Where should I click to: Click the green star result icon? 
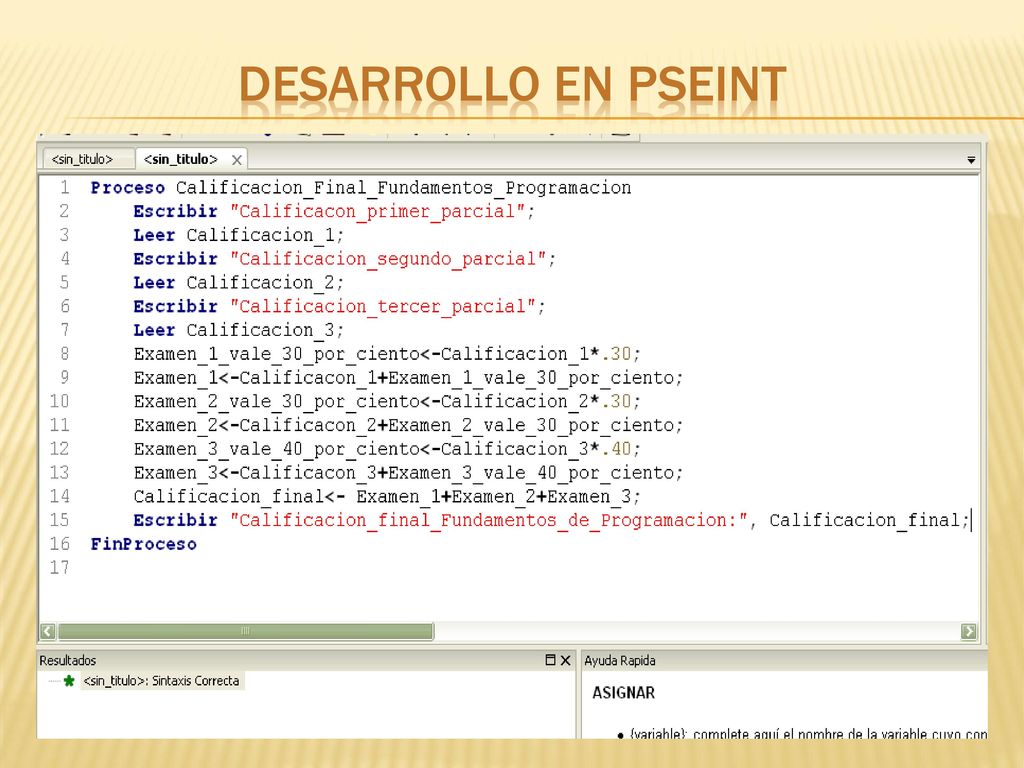pyautogui.click(x=69, y=681)
